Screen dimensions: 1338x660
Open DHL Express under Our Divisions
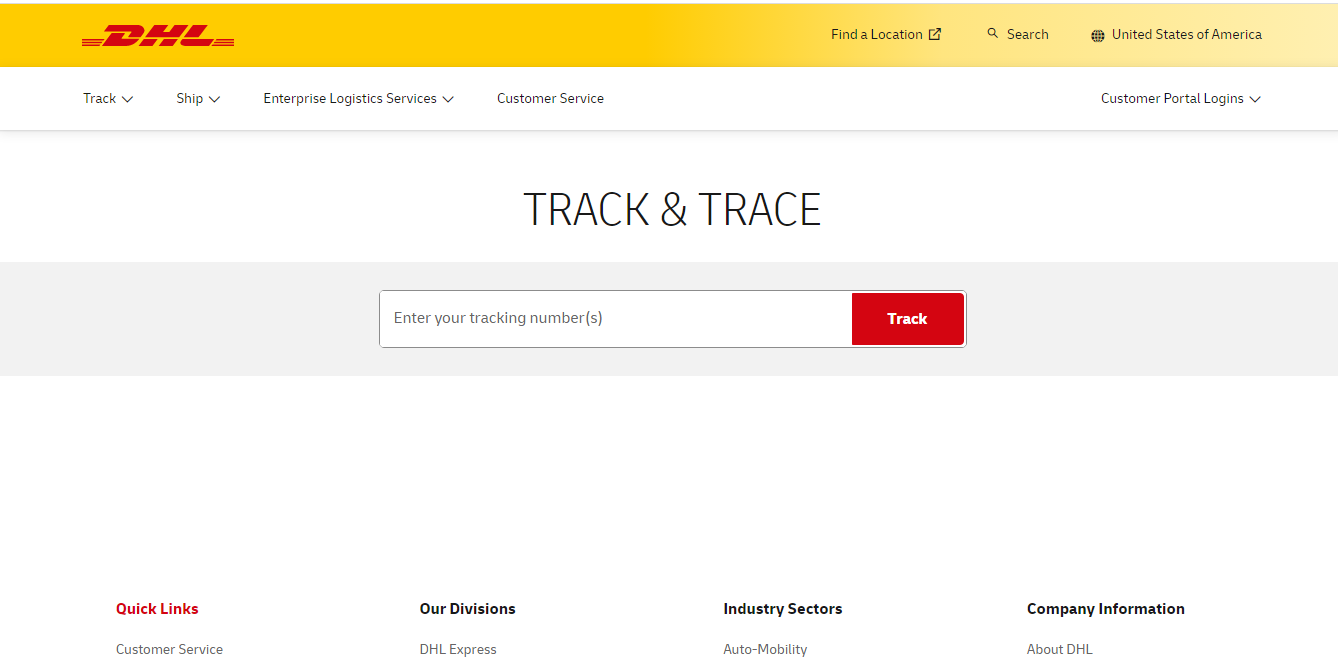pos(458,649)
